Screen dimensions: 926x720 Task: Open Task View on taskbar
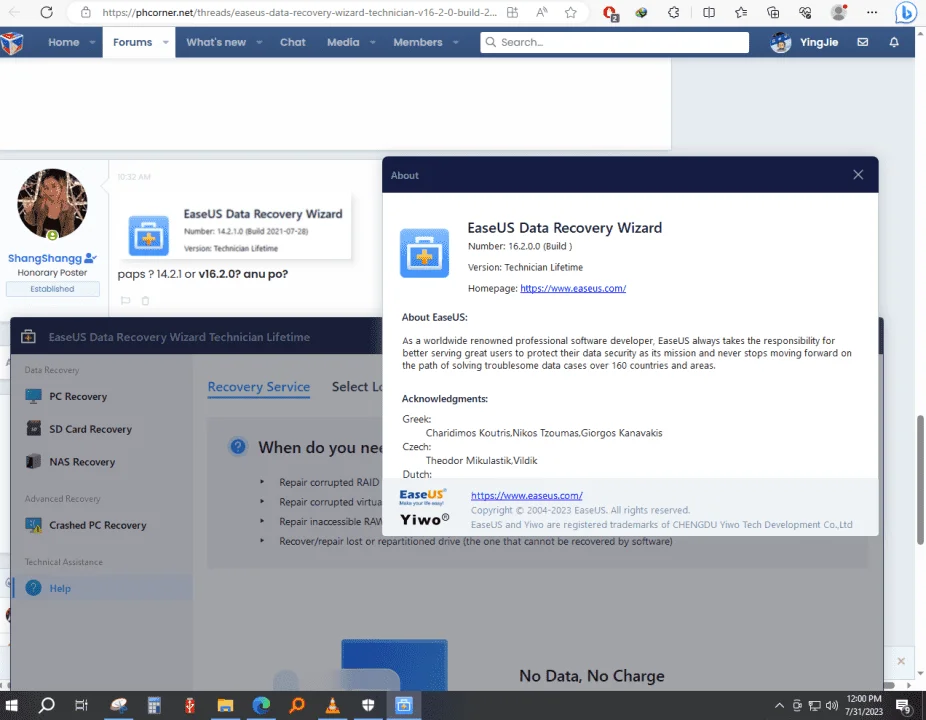(81, 705)
